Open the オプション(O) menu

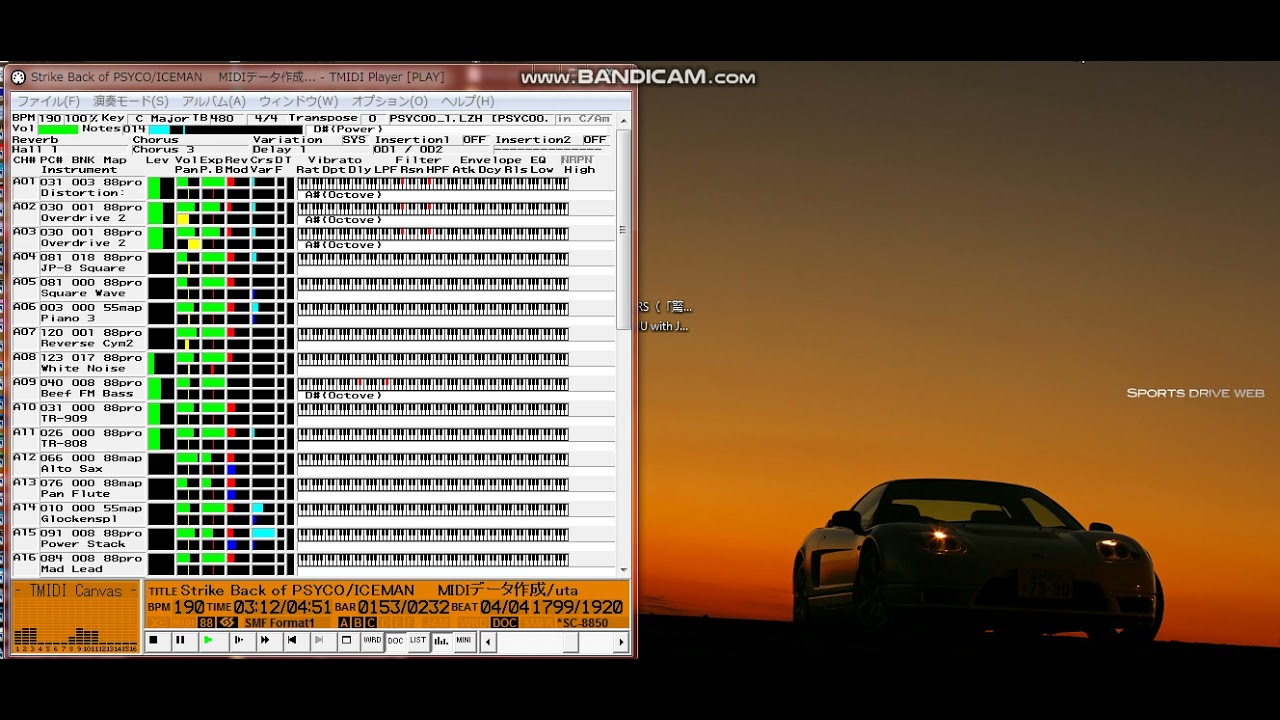[389, 101]
